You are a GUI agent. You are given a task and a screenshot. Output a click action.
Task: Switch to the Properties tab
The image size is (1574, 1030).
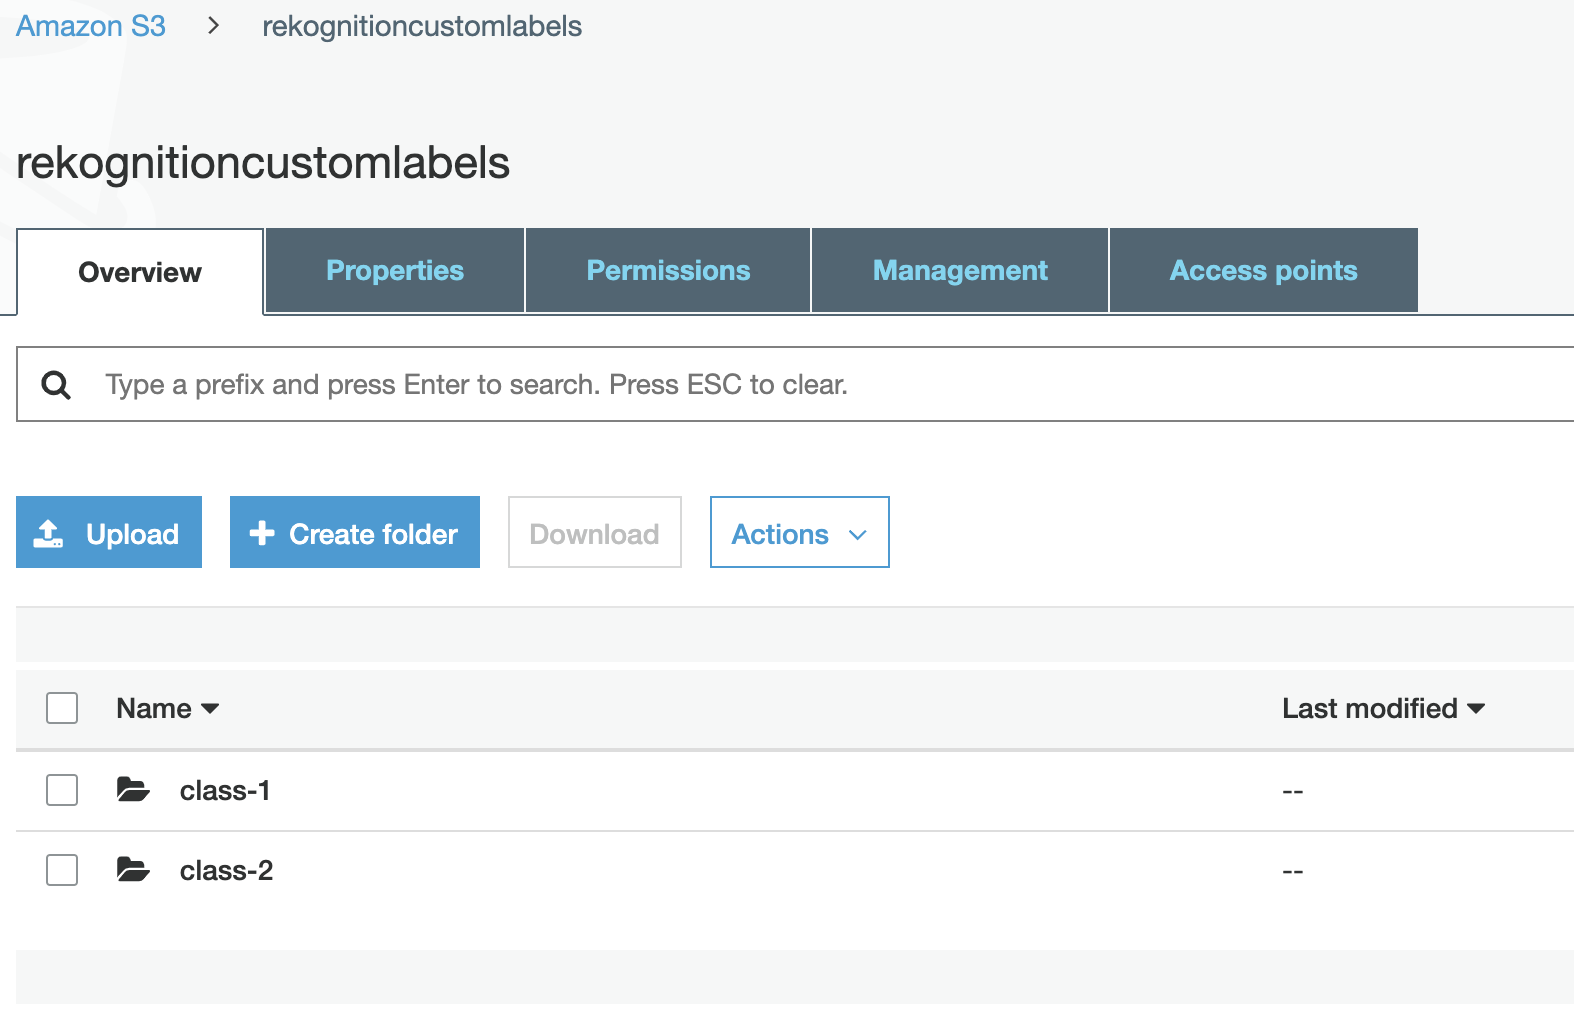[x=395, y=271]
